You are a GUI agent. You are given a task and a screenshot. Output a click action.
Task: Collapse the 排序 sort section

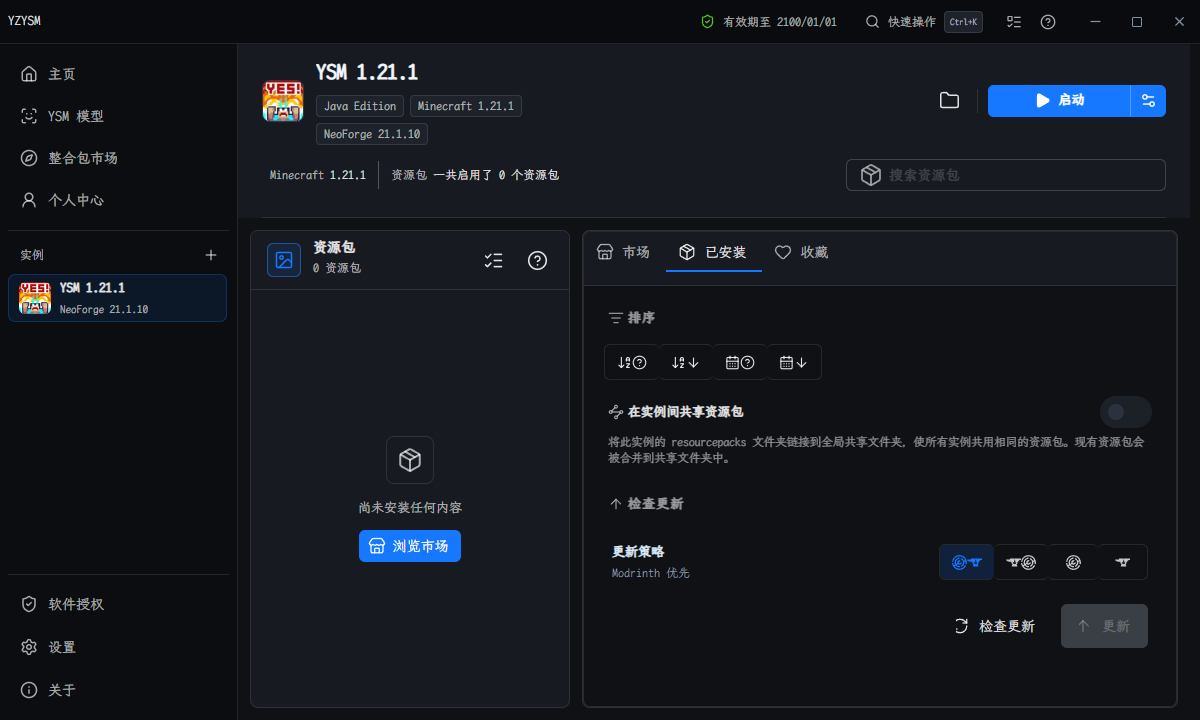tap(632, 318)
